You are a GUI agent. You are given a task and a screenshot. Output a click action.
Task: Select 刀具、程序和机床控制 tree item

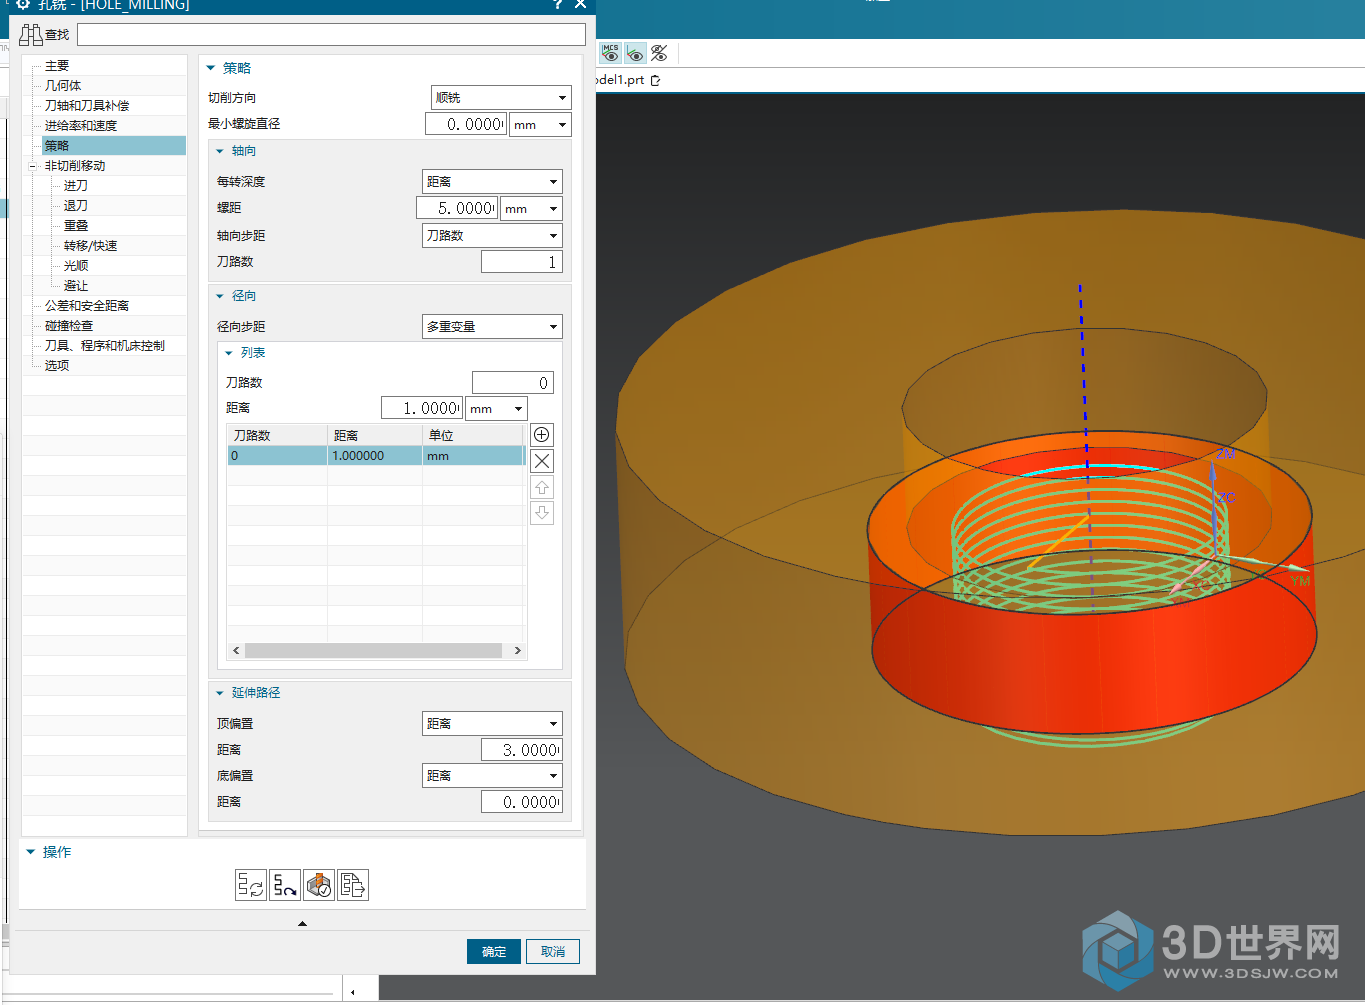(105, 345)
